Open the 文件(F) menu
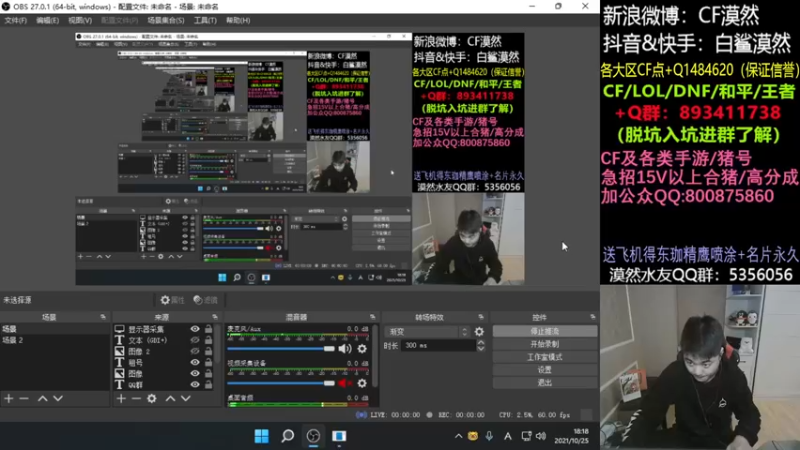This screenshot has height=450, width=800. pyautogui.click(x=15, y=20)
